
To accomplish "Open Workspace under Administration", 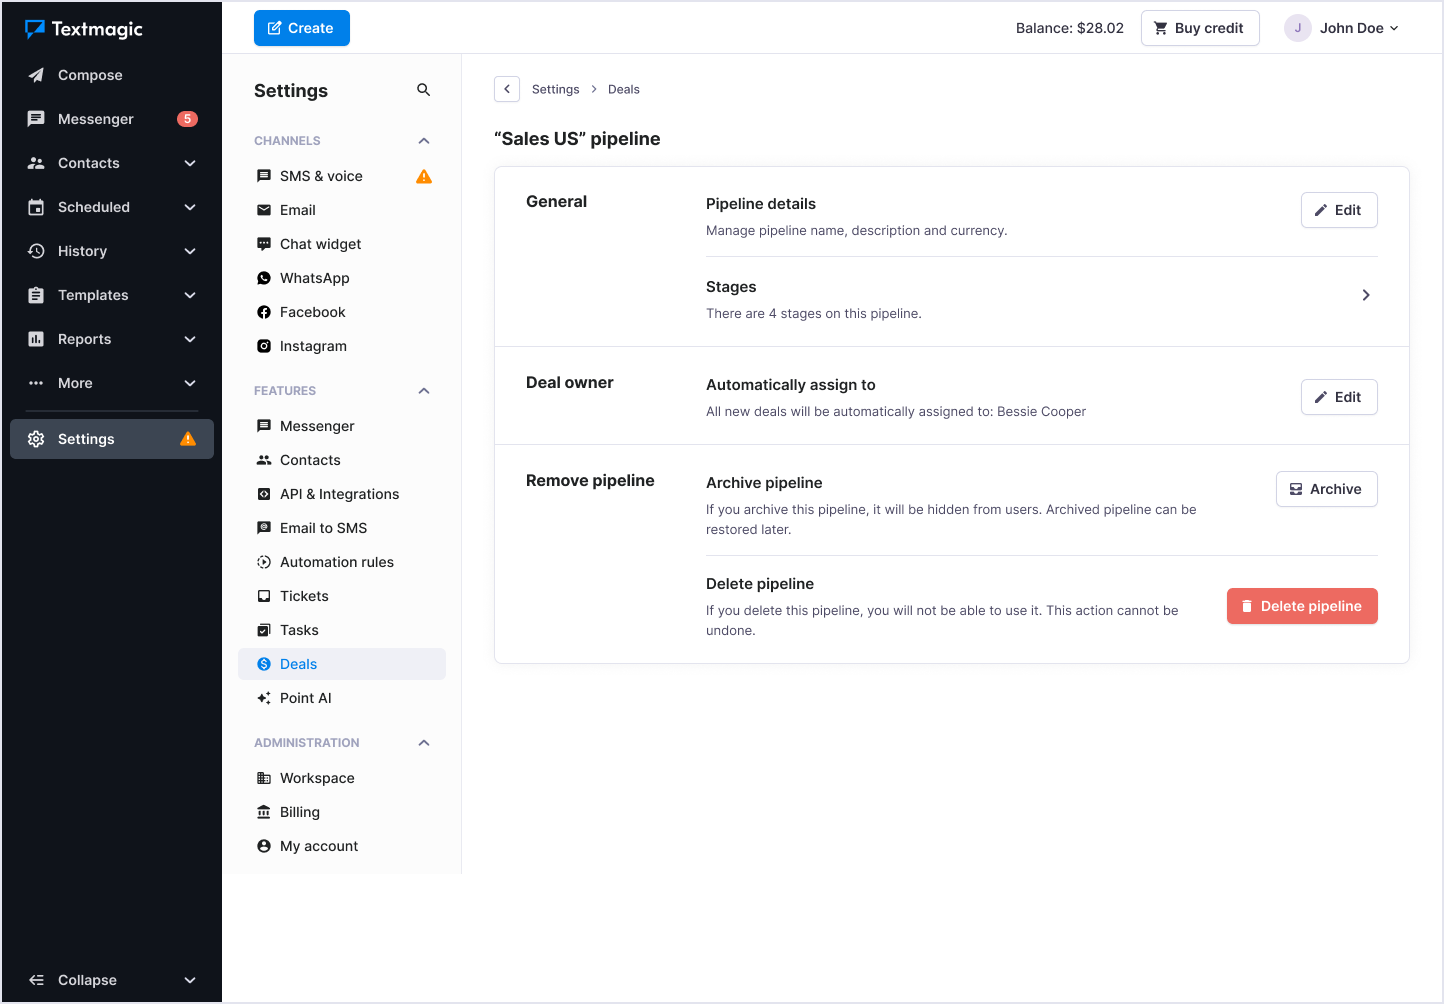I will 317,777.
